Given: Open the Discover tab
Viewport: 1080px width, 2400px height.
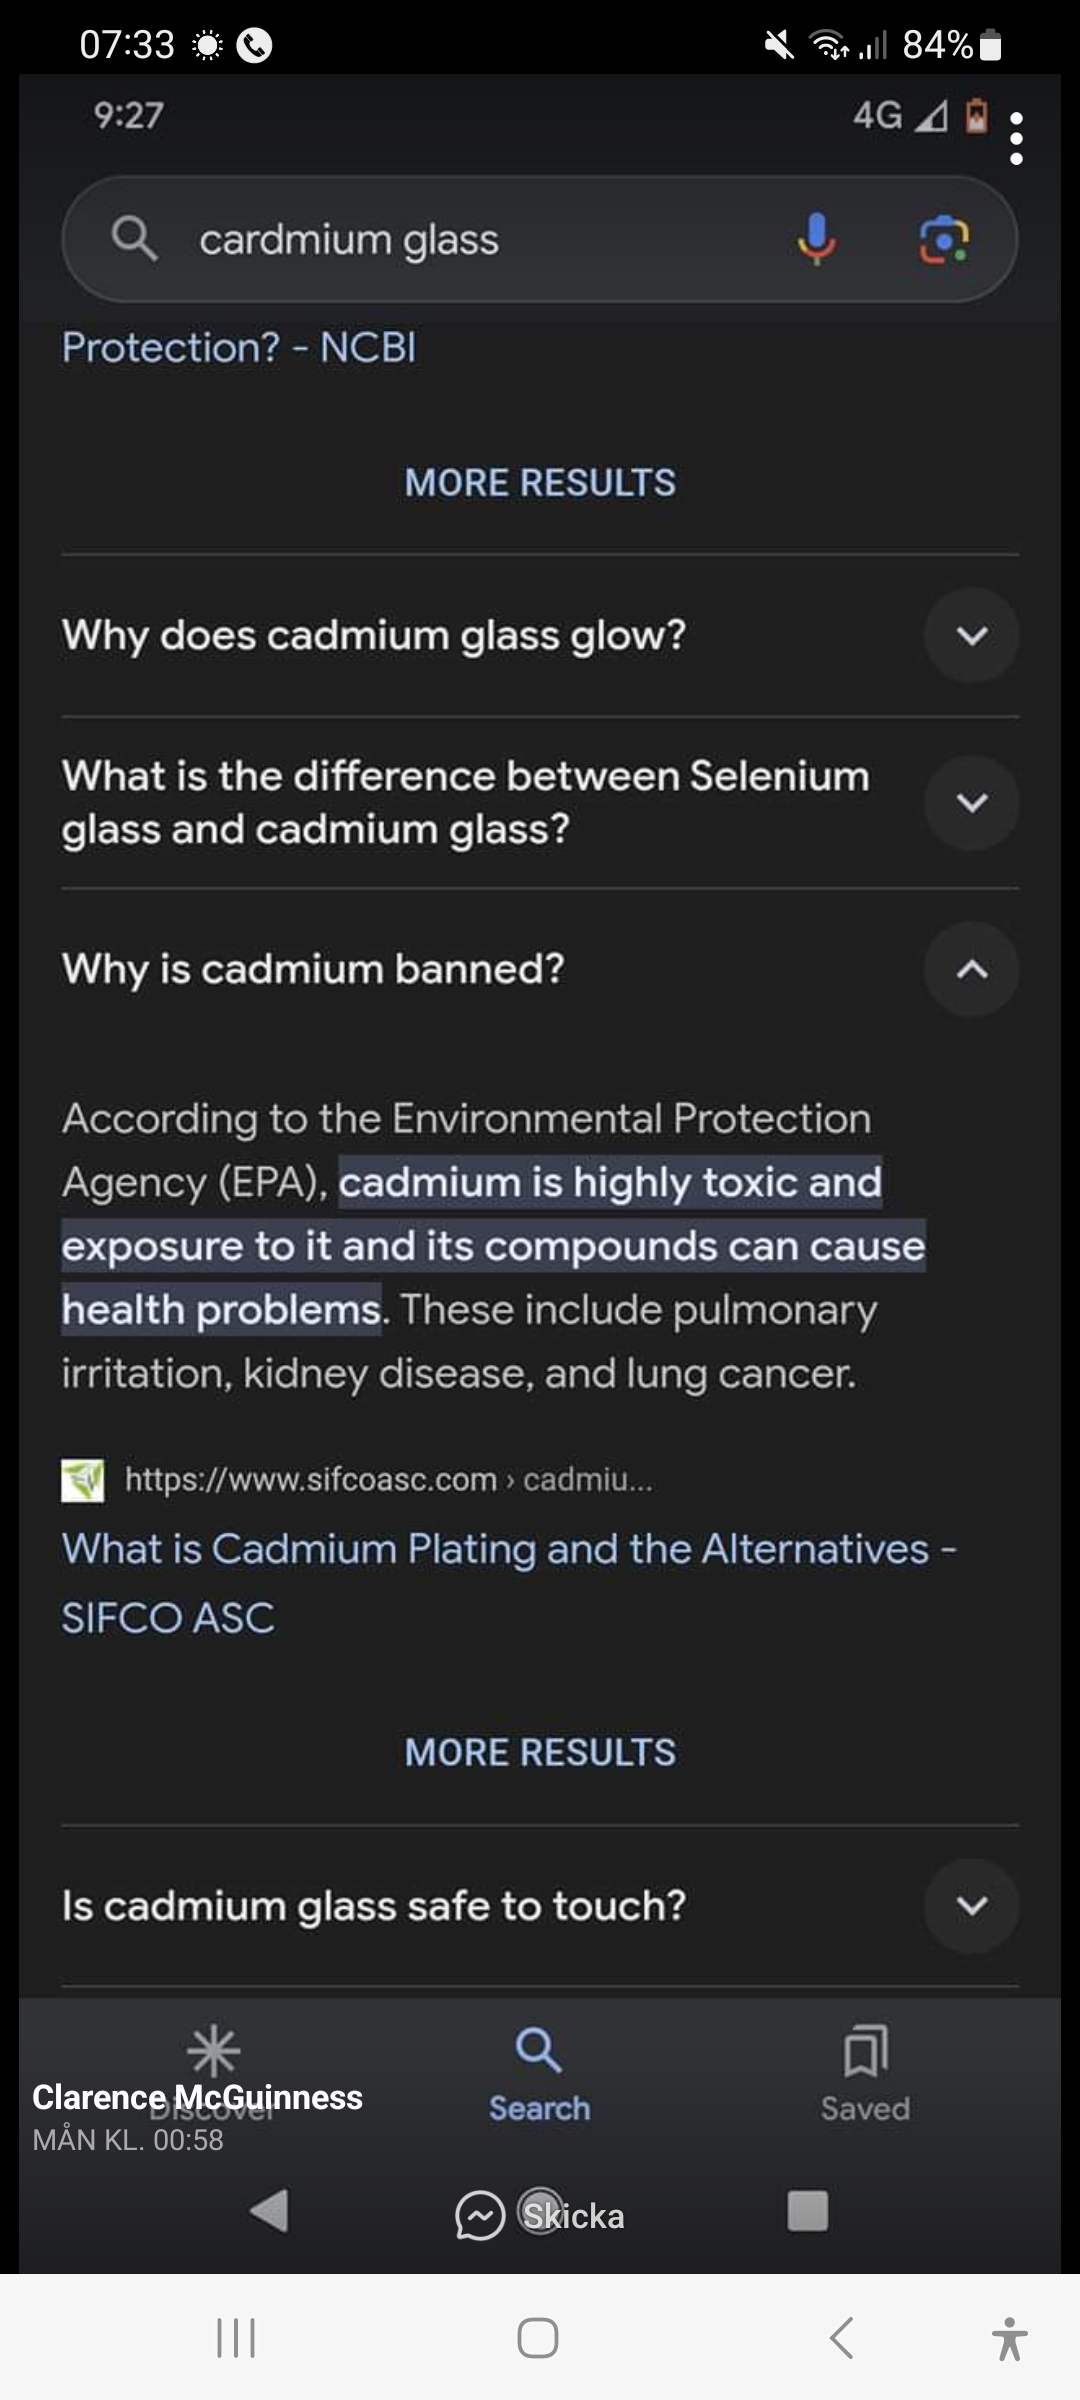Looking at the screenshot, I should [x=213, y=2060].
